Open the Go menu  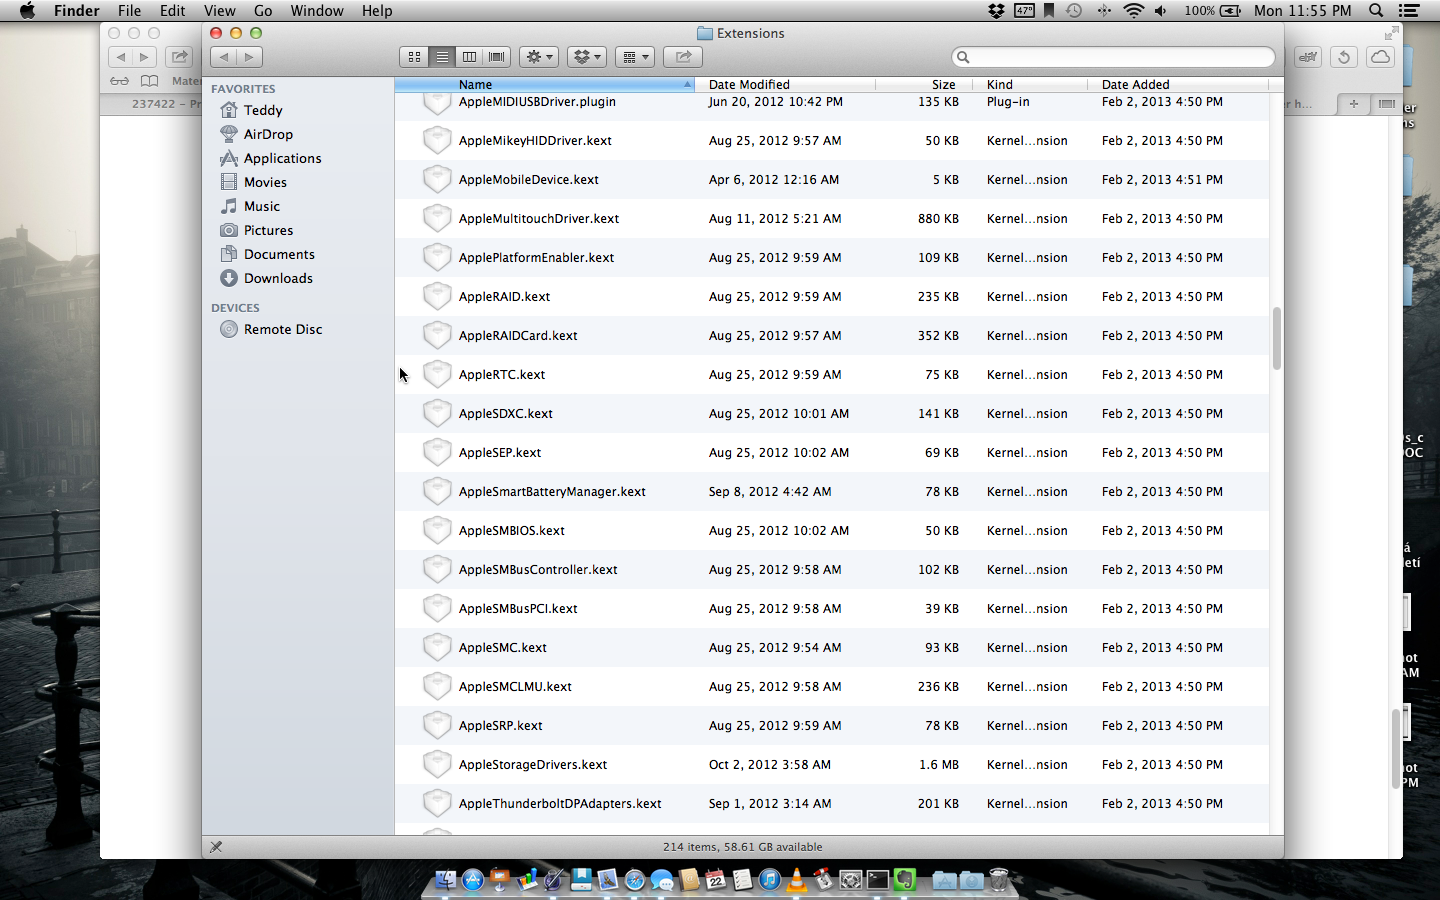pyautogui.click(x=263, y=11)
